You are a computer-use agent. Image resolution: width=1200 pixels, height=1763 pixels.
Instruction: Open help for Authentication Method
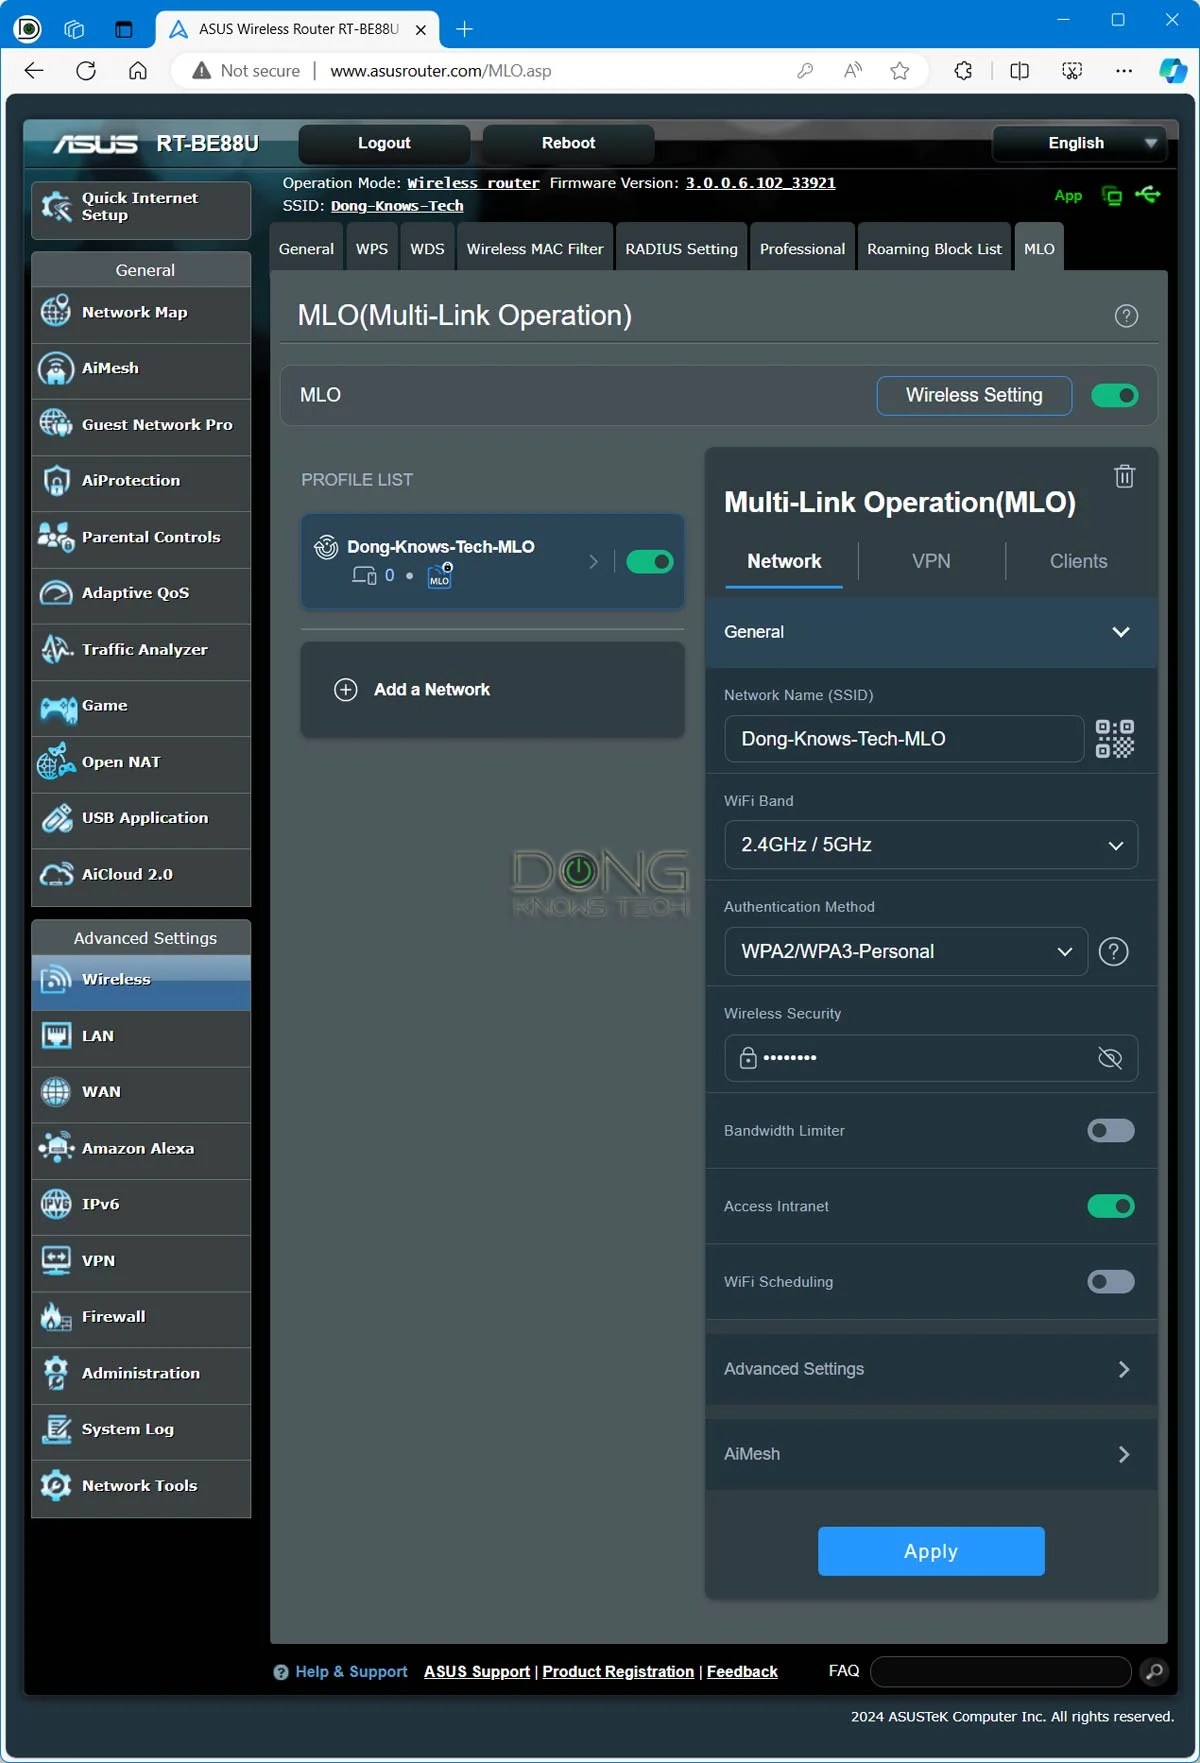(1113, 951)
